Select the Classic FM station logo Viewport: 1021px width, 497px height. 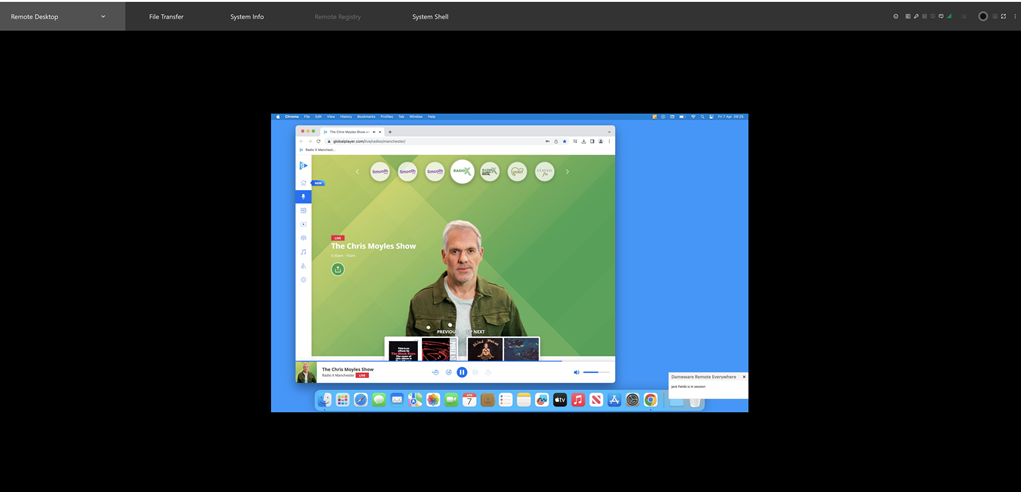coord(544,171)
